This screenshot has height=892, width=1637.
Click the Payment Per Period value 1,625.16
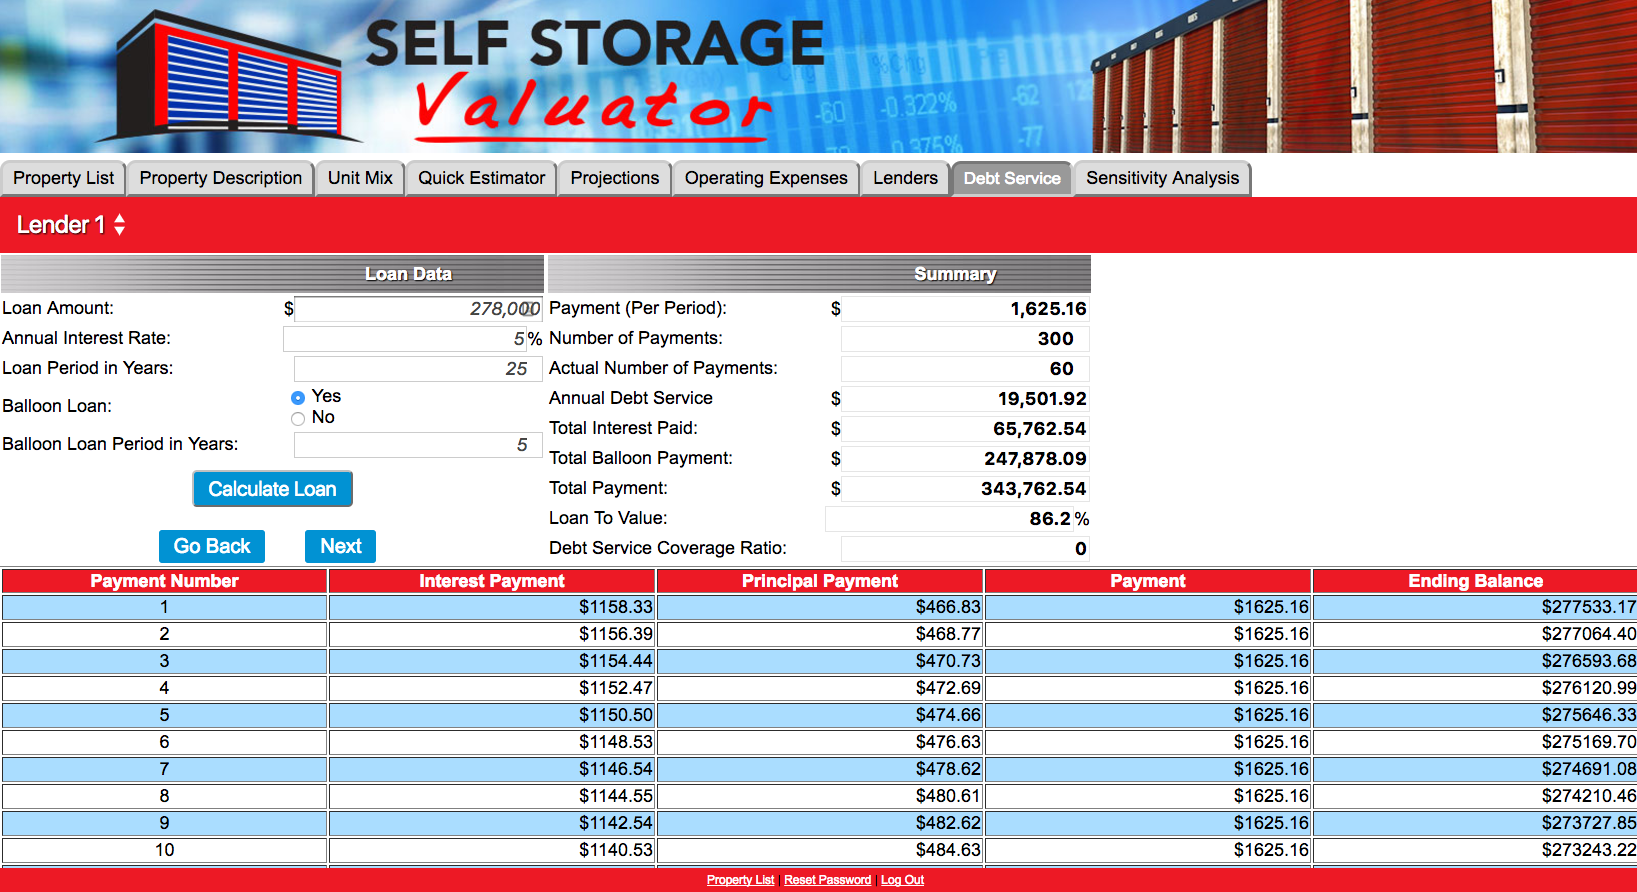pos(965,309)
